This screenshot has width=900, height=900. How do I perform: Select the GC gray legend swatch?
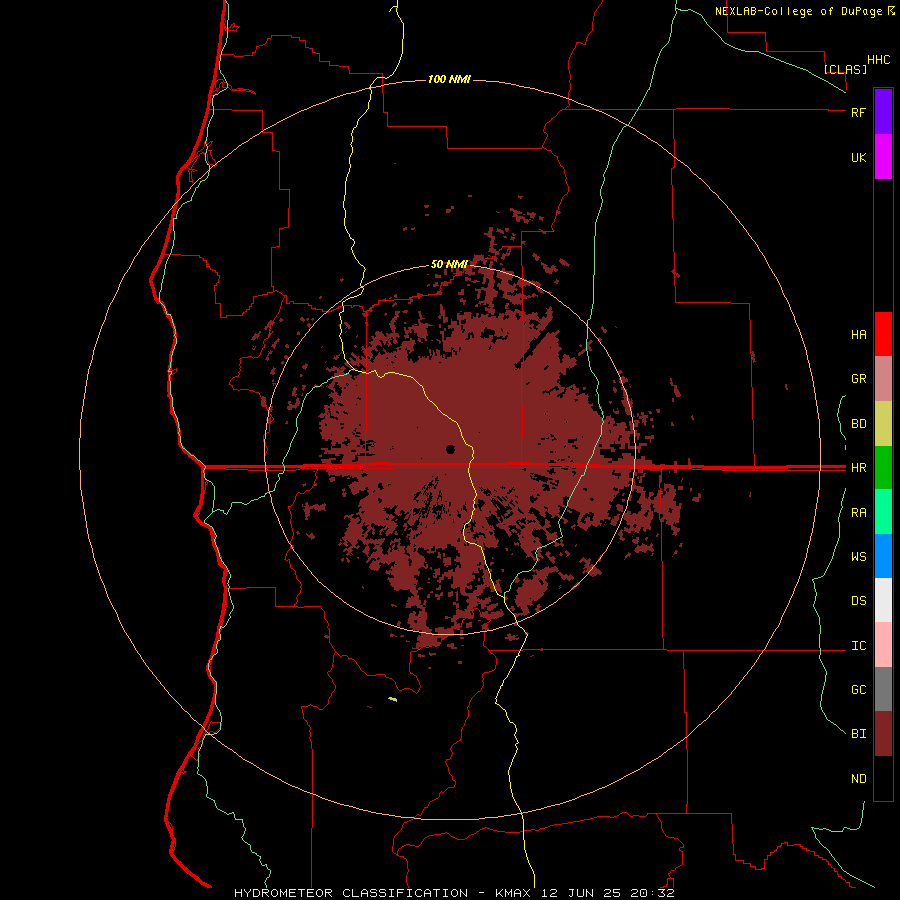[883, 689]
